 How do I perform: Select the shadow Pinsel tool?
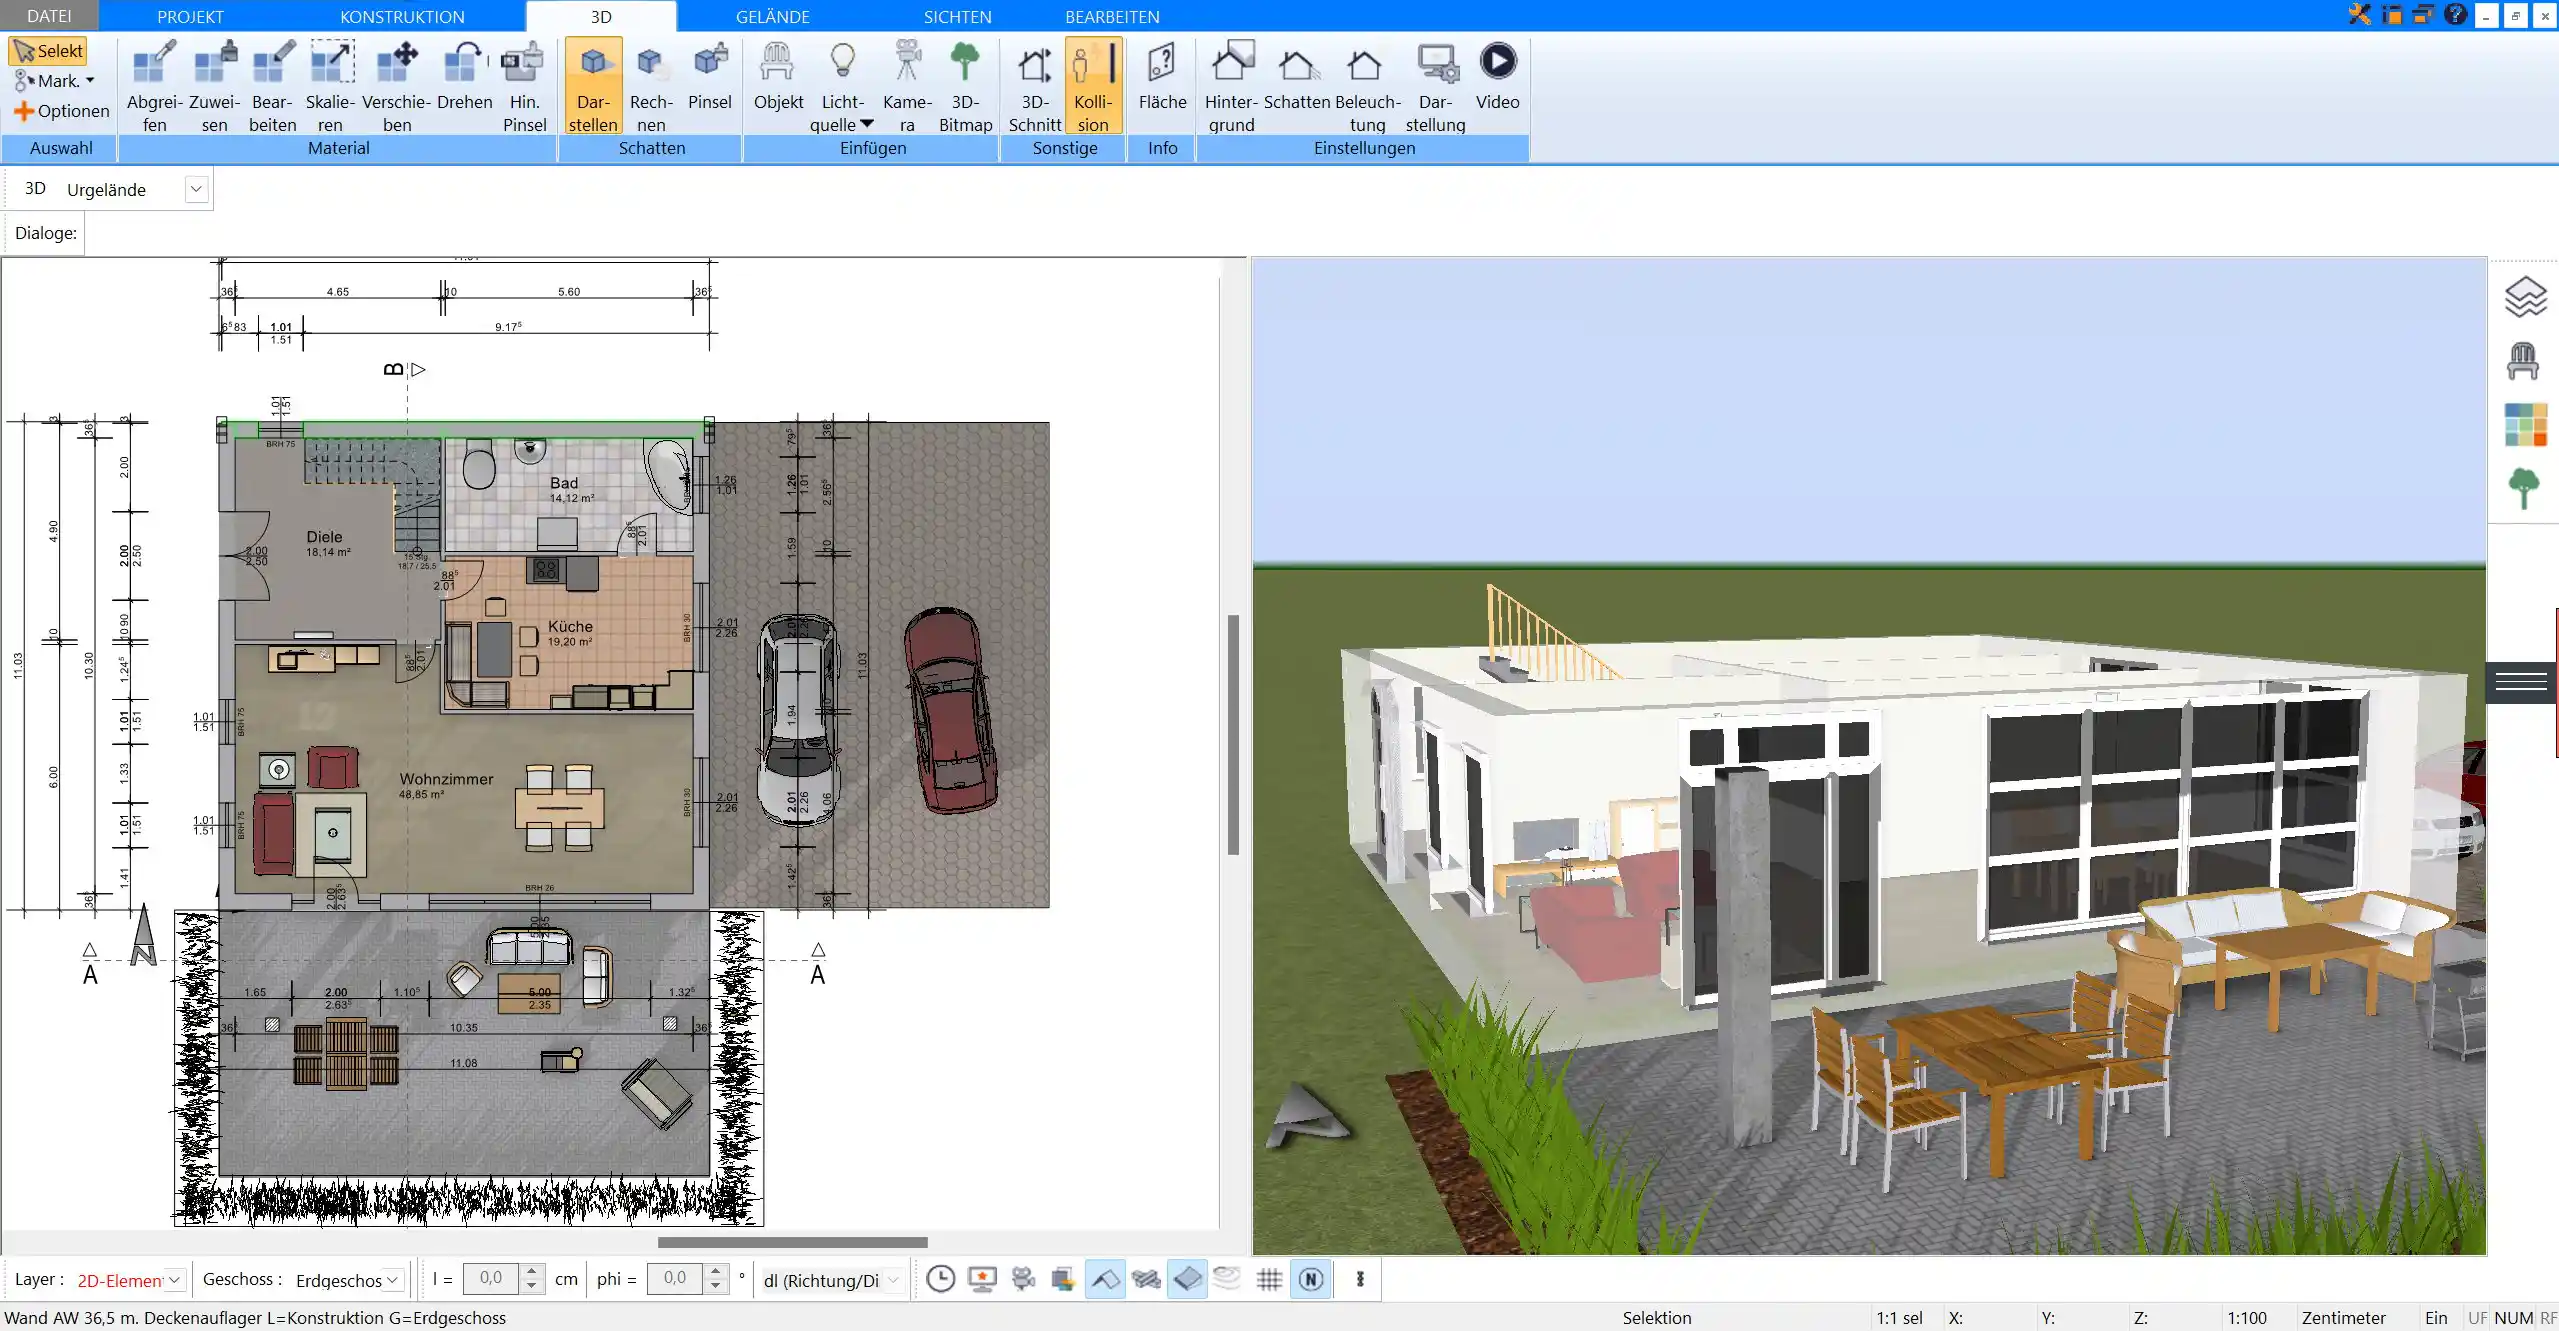(x=709, y=76)
